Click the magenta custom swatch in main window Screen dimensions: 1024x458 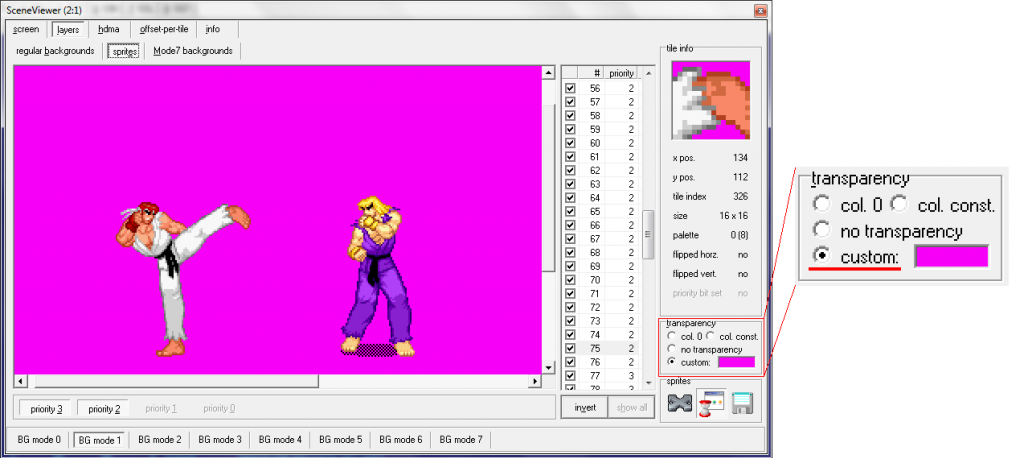pyautogui.click(x=736, y=361)
